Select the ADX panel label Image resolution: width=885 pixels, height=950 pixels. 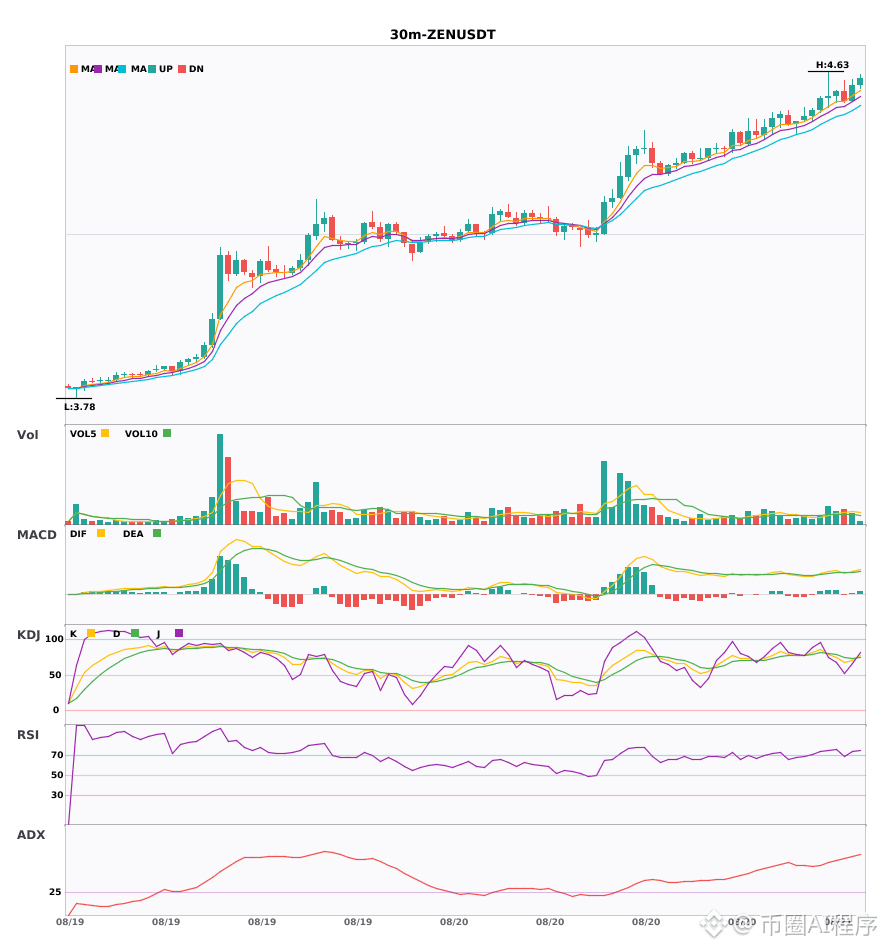pyautogui.click(x=31, y=835)
